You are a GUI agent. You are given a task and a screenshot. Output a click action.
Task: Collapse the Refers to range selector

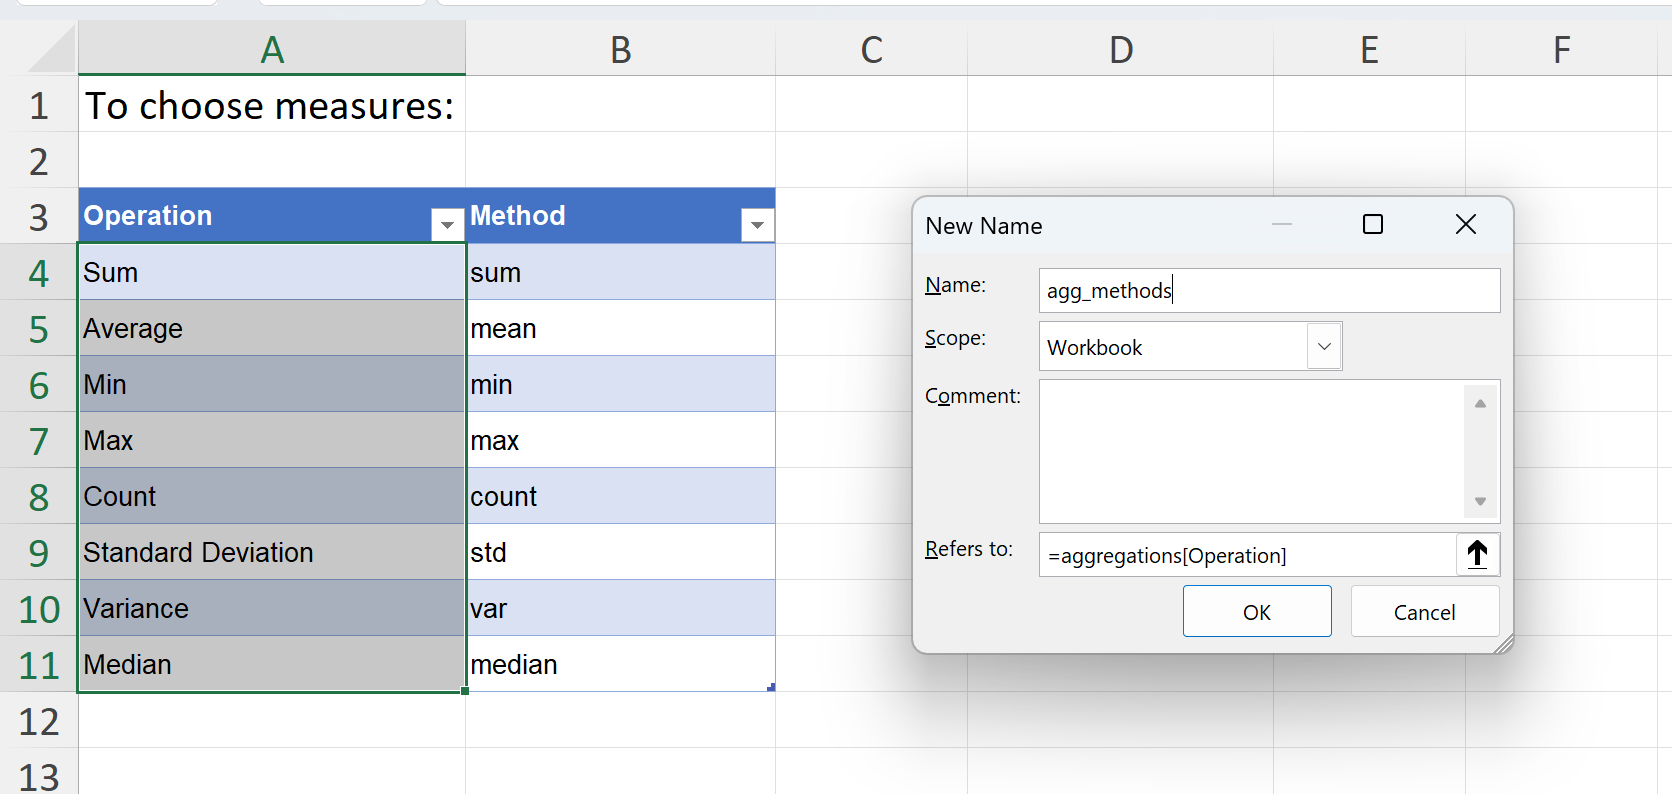(x=1477, y=554)
